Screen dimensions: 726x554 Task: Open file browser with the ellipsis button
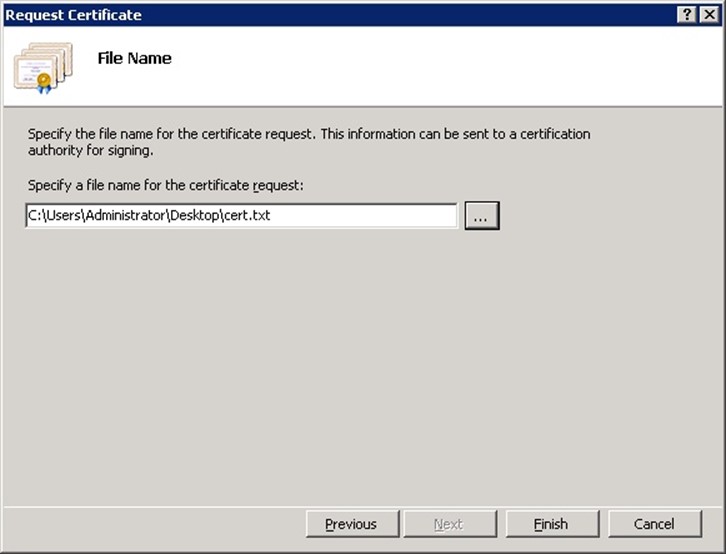pos(481,215)
